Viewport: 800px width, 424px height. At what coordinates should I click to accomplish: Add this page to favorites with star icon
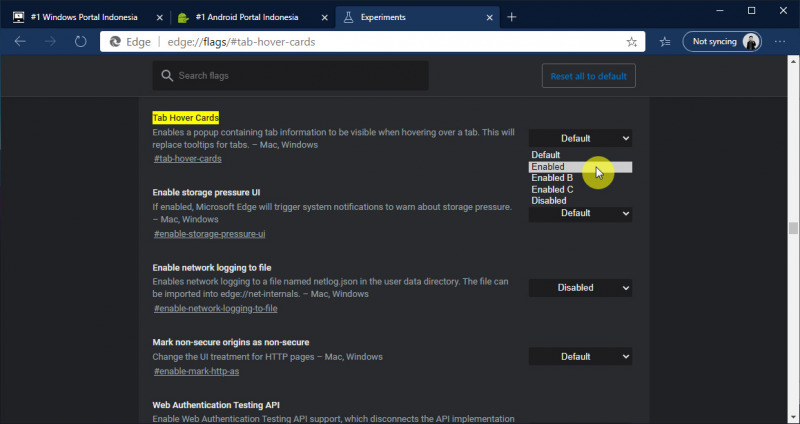click(x=632, y=42)
